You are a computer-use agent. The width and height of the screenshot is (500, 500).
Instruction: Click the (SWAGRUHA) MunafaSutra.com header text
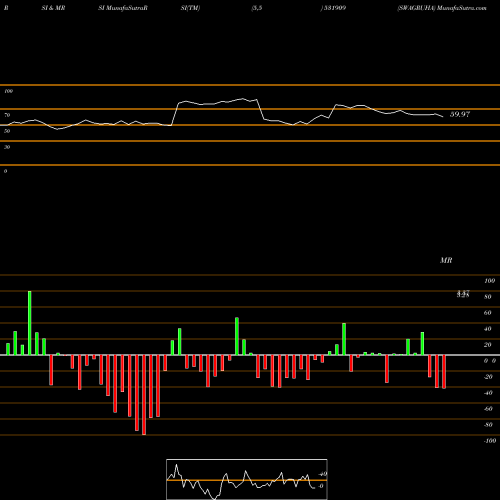coord(442,8)
